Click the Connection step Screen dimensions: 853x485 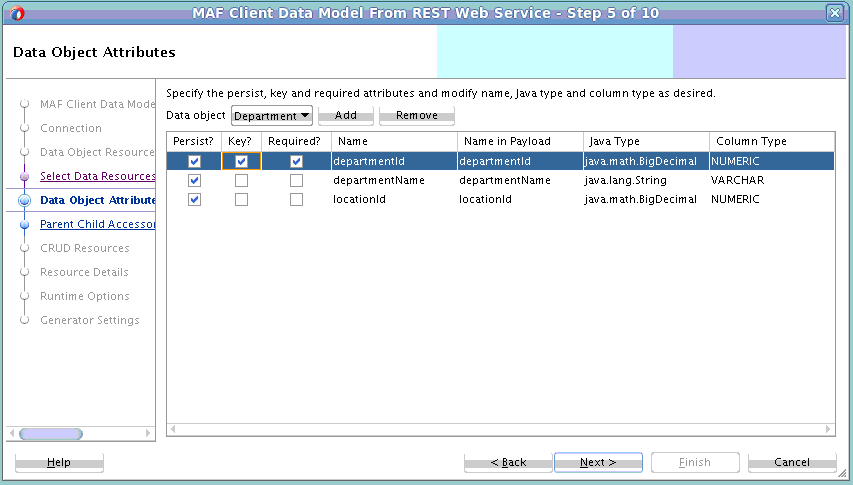tap(71, 128)
